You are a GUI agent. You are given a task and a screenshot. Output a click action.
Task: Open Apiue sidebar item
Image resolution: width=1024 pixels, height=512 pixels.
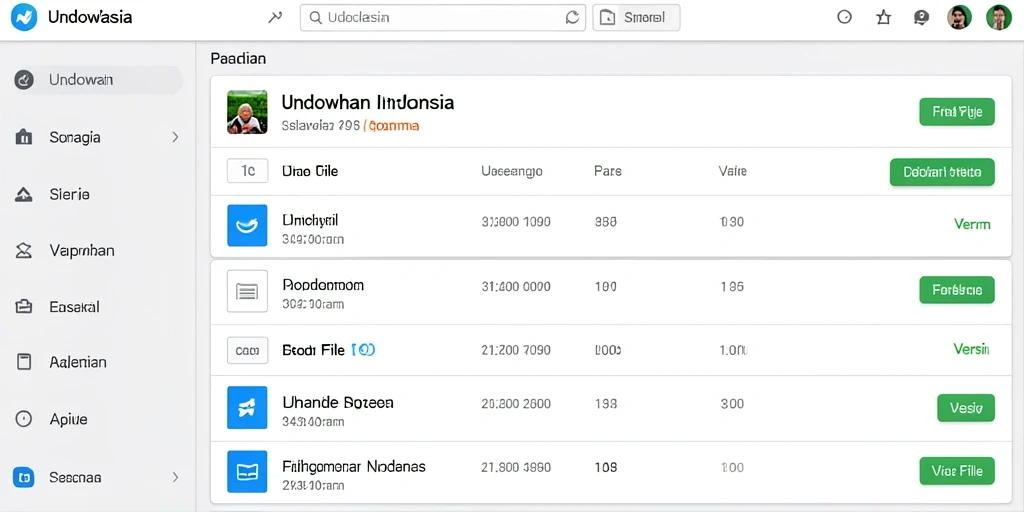[x=98, y=419]
